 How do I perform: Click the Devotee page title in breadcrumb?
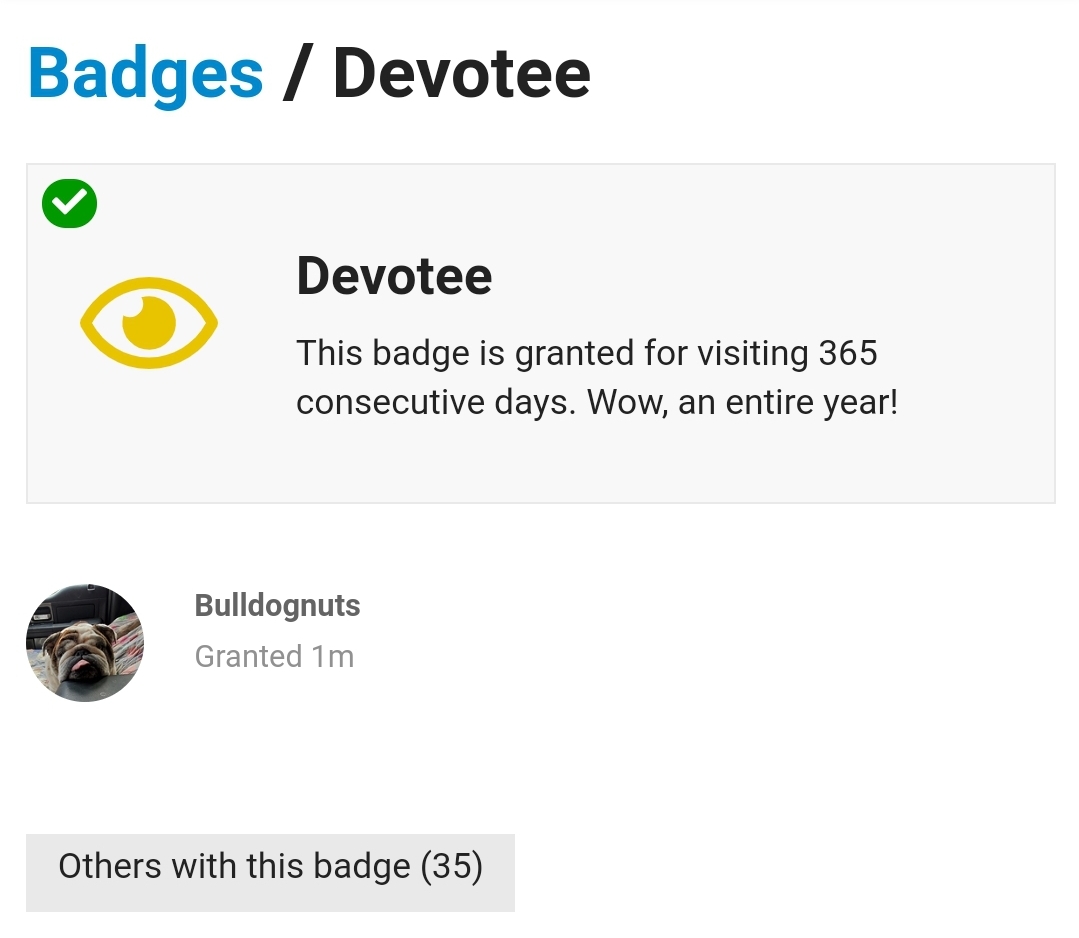pyautogui.click(x=462, y=74)
